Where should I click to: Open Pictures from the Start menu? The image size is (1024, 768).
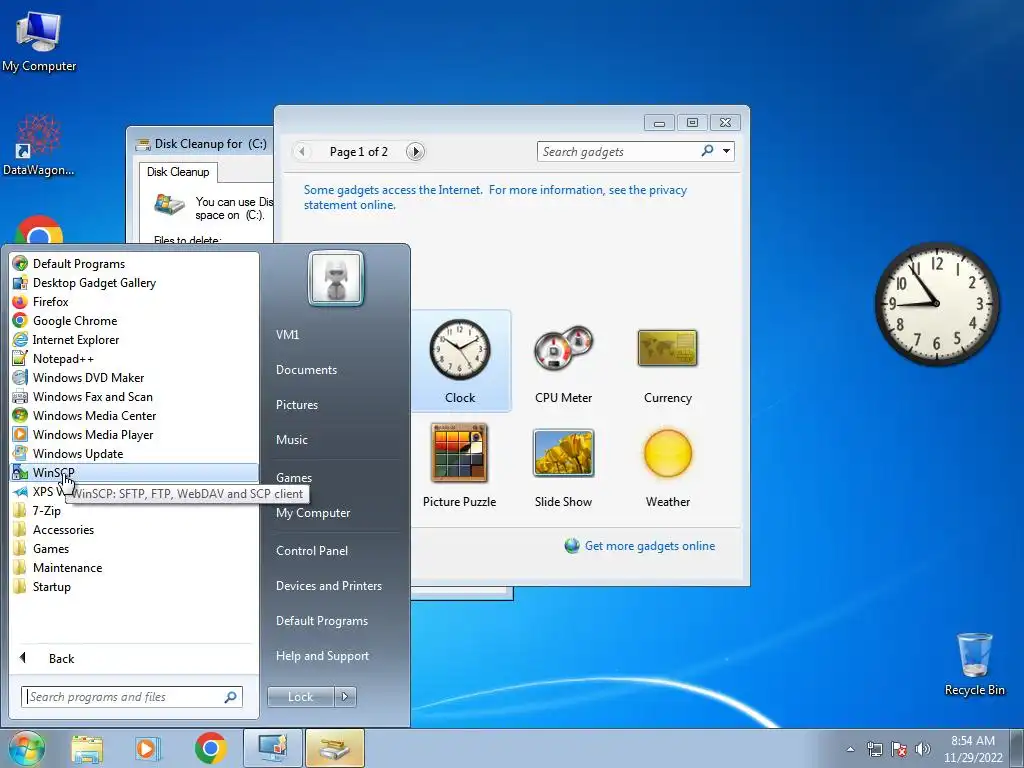[x=297, y=405]
